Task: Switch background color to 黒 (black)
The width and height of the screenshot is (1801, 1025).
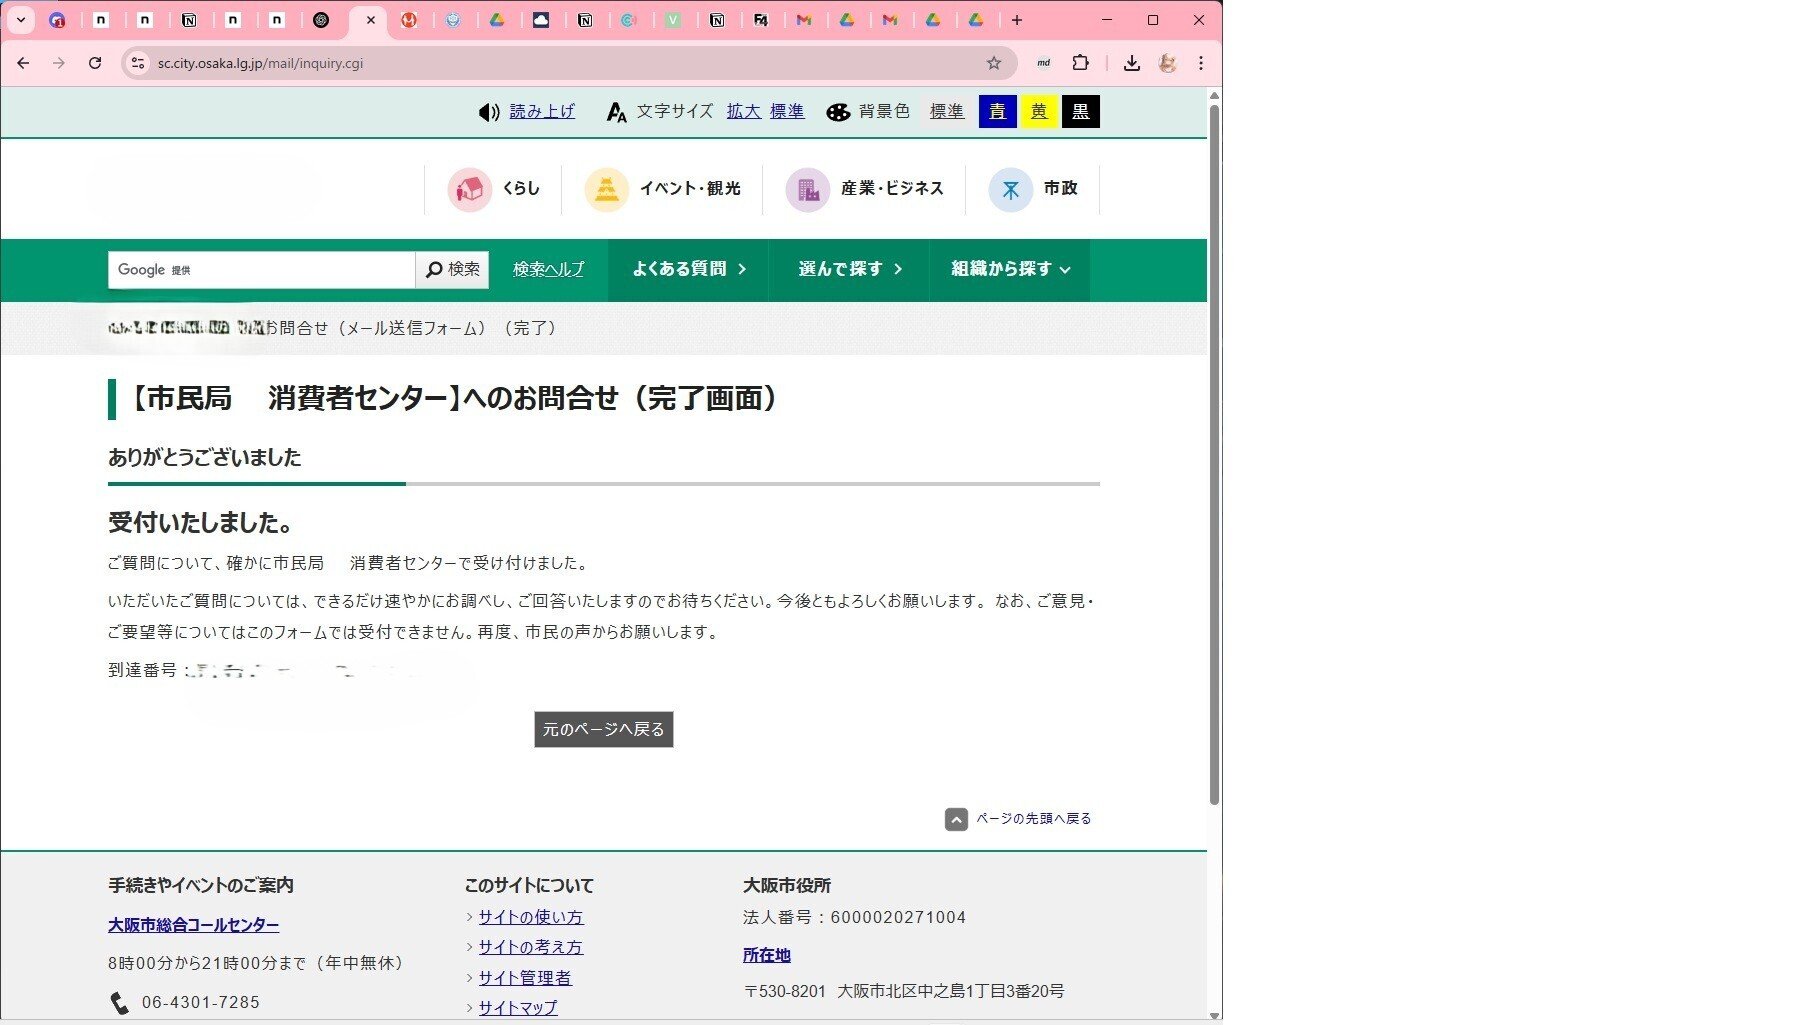Action: (x=1081, y=111)
